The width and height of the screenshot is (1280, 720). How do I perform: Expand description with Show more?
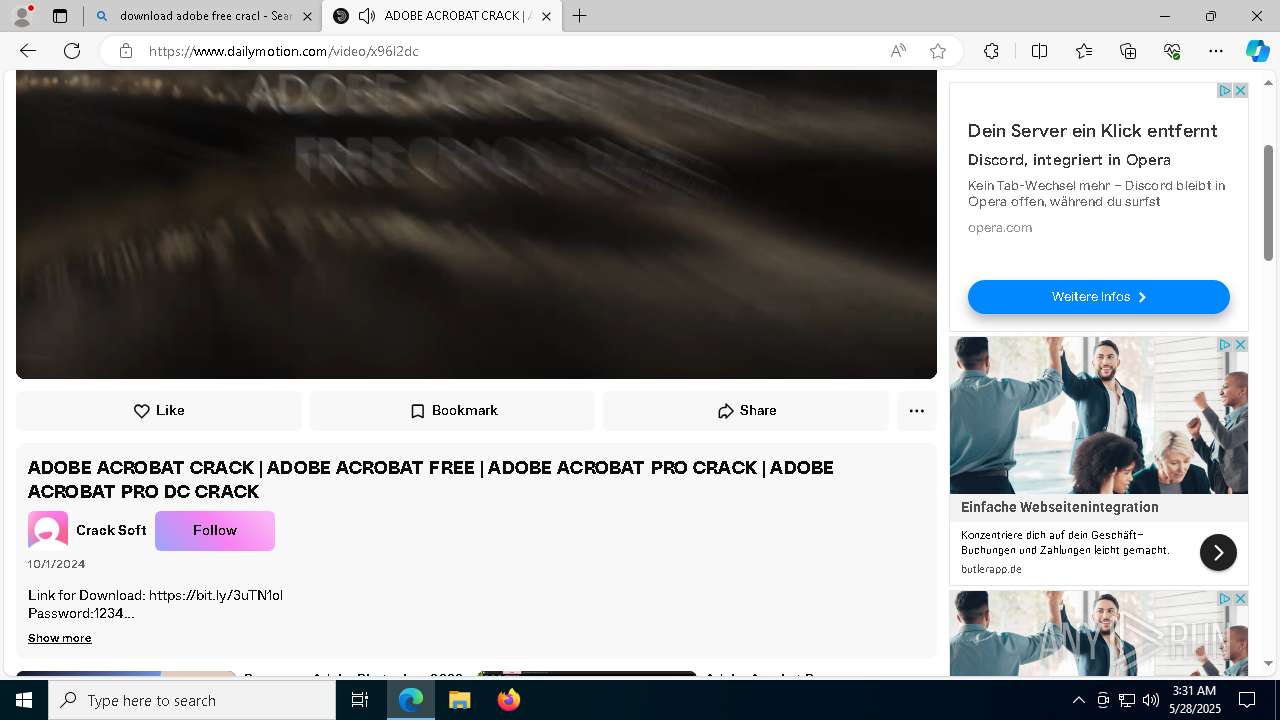pyautogui.click(x=60, y=638)
